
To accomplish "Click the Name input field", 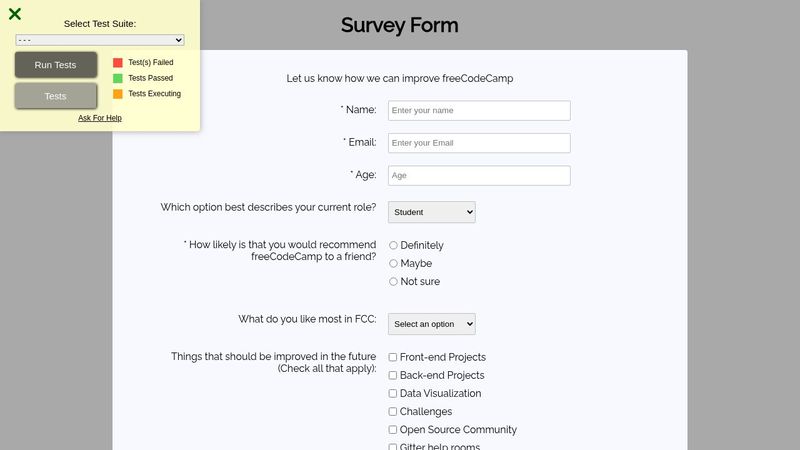I will 479,110.
